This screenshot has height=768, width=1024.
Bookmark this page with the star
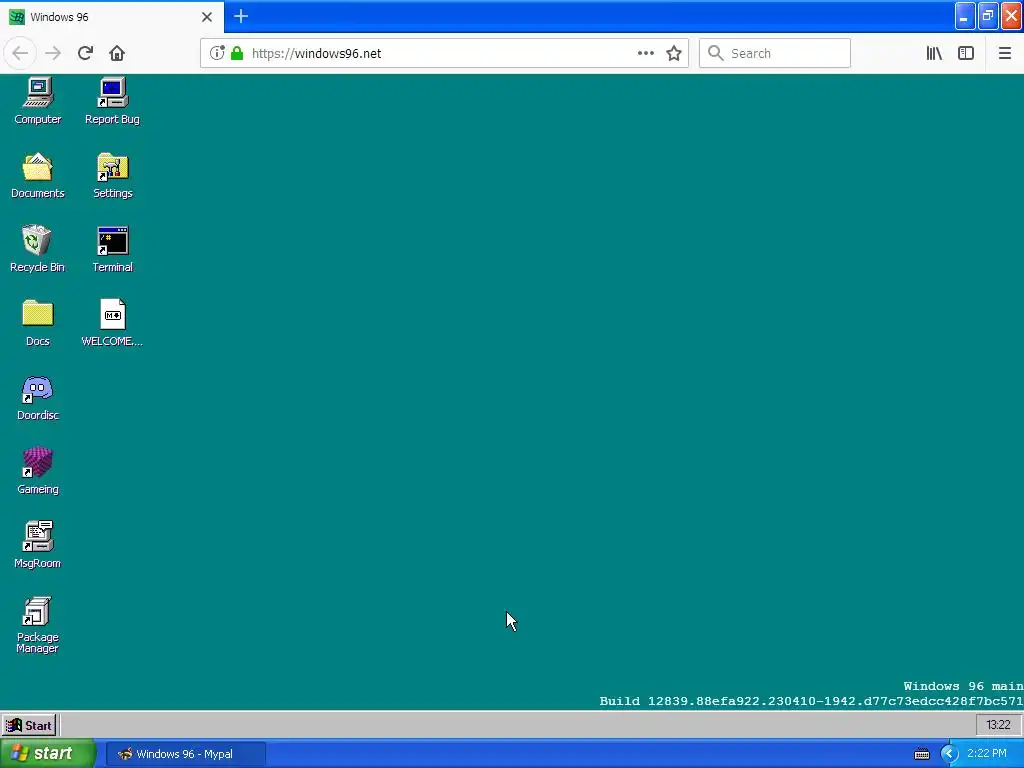674,54
